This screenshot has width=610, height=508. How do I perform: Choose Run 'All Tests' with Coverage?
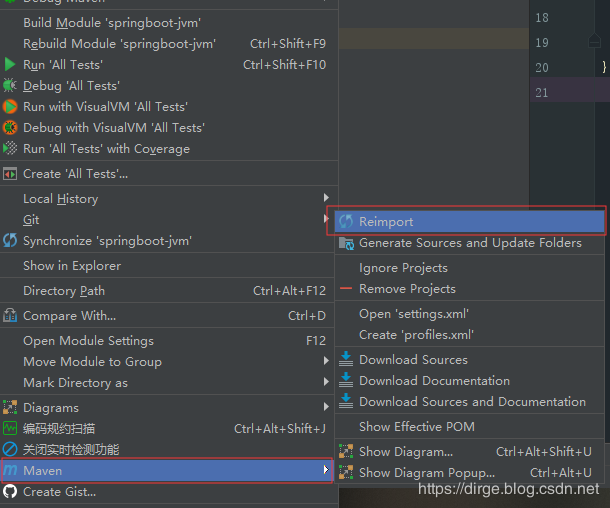pyautogui.click(x=169, y=149)
